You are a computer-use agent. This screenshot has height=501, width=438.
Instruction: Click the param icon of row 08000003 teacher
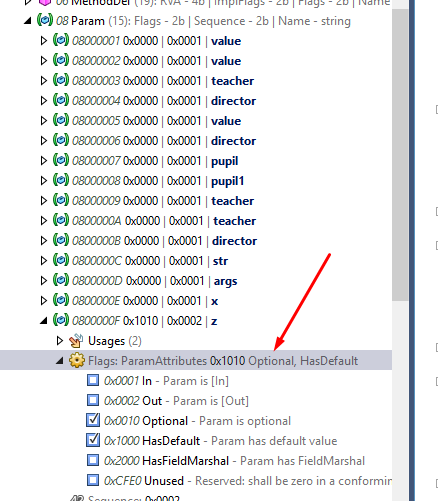click(61, 80)
